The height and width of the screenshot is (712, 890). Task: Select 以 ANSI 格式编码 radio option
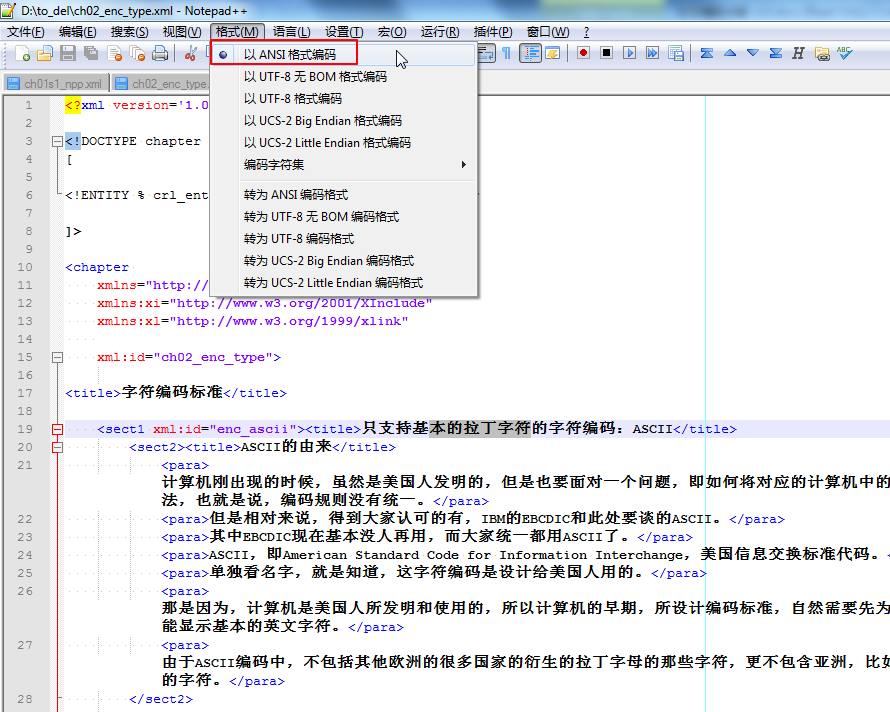tap(290, 55)
